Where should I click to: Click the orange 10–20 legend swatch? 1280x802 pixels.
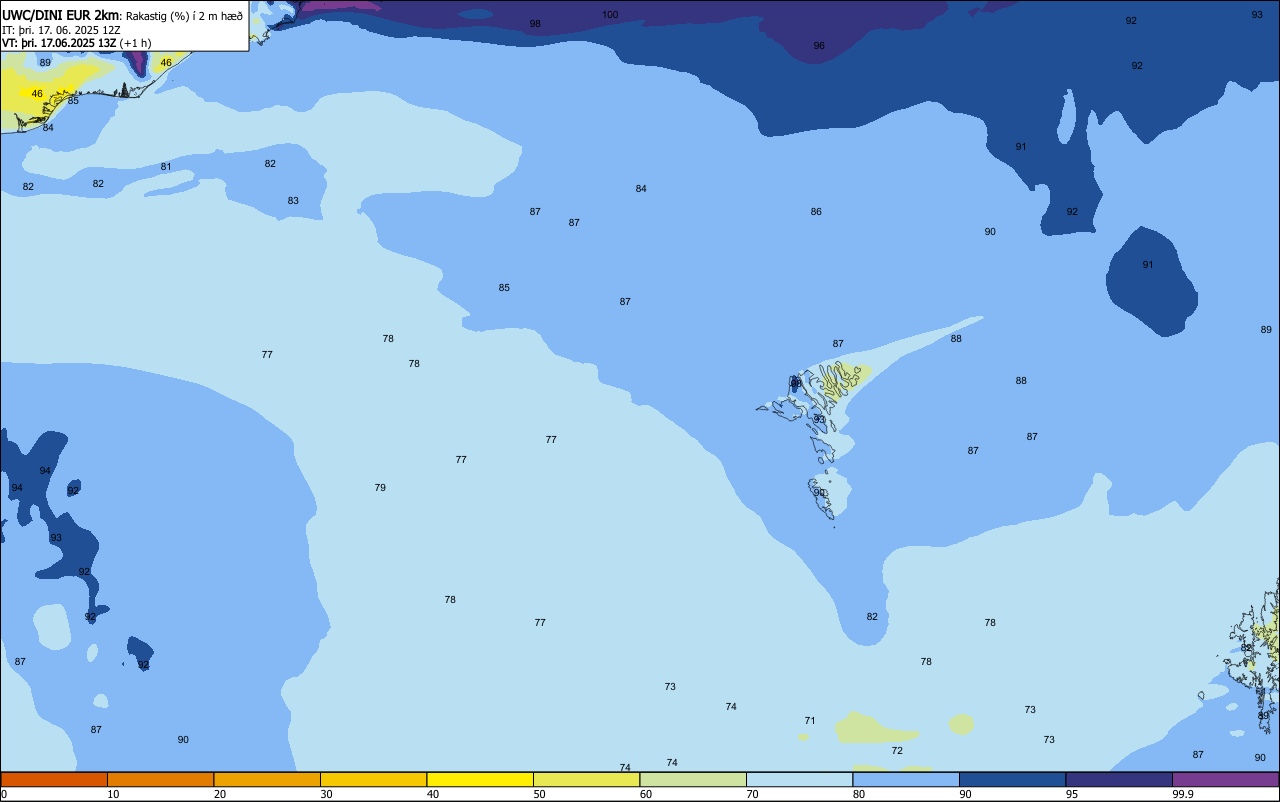coord(160,779)
